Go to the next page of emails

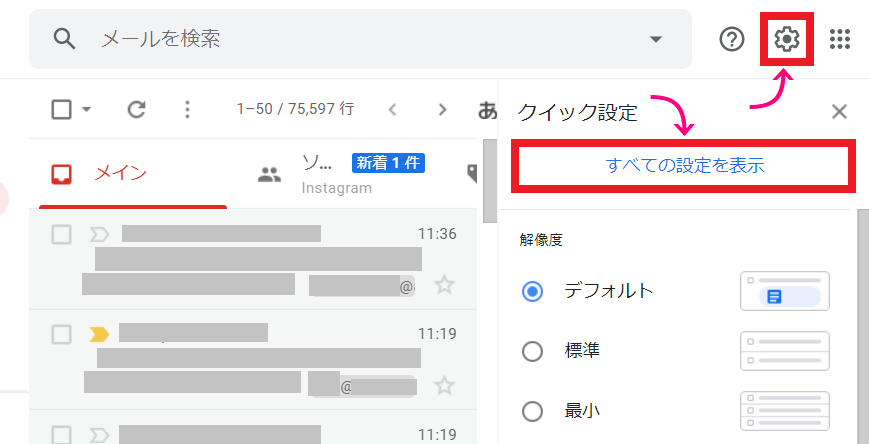tap(442, 110)
